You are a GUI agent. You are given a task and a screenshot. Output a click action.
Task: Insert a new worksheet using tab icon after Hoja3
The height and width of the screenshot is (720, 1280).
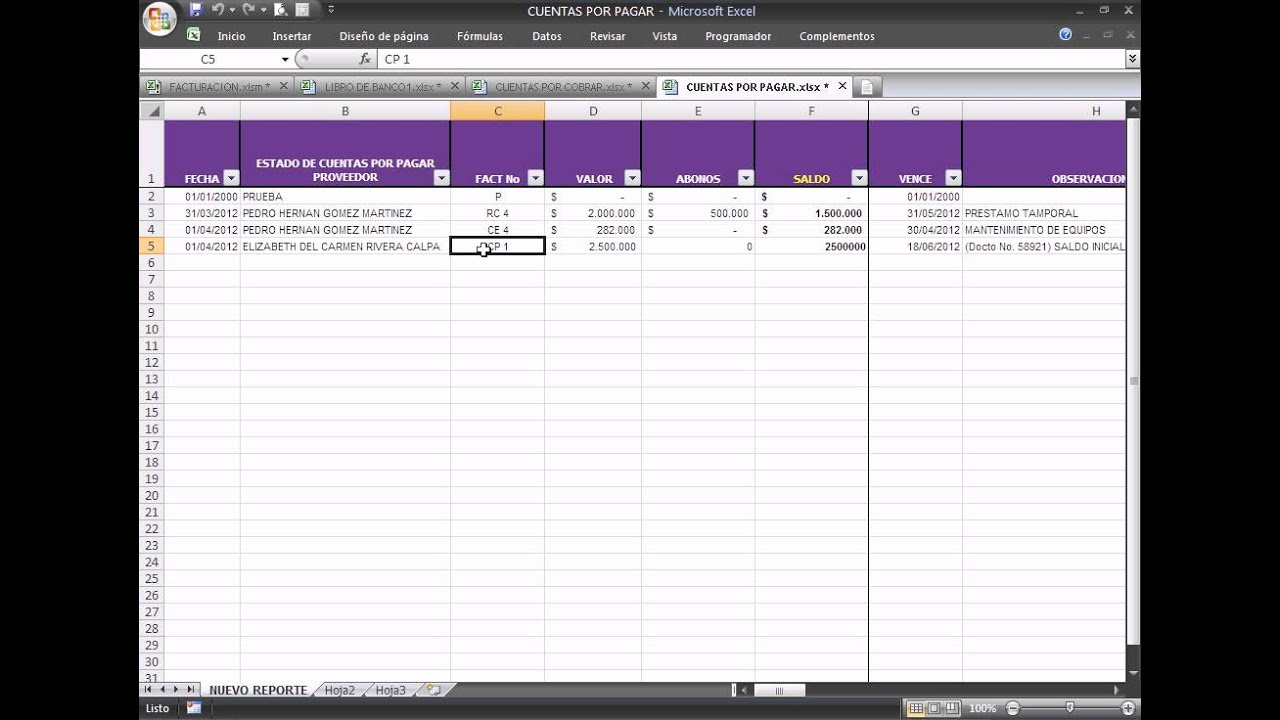pos(433,690)
